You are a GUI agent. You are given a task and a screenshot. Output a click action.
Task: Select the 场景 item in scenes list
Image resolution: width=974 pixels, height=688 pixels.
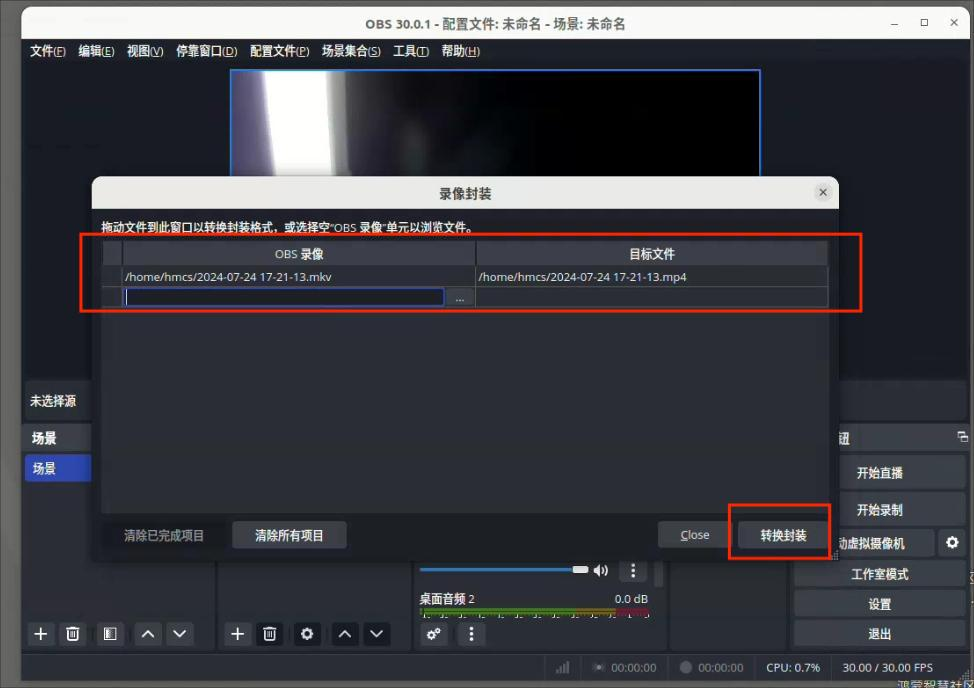58,468
